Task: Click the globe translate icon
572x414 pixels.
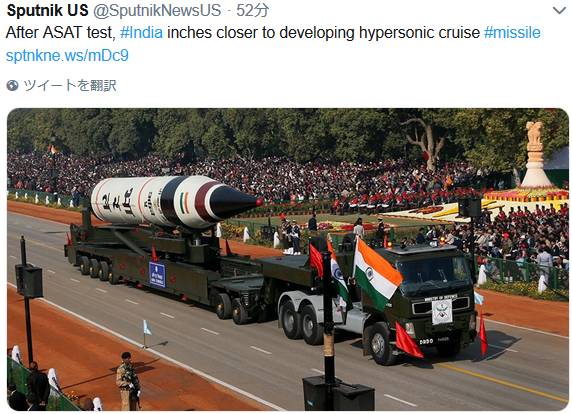Action: pos(12,86)
